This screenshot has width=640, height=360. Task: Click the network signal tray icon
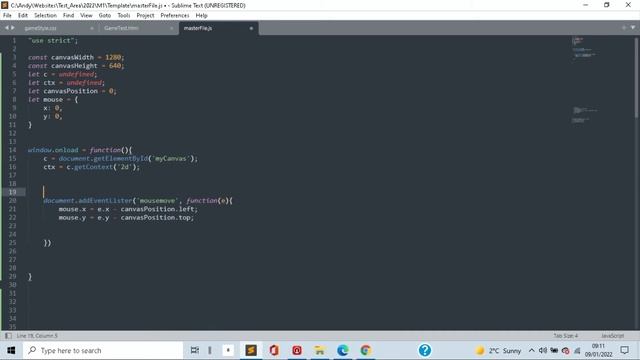click(577, 350)
